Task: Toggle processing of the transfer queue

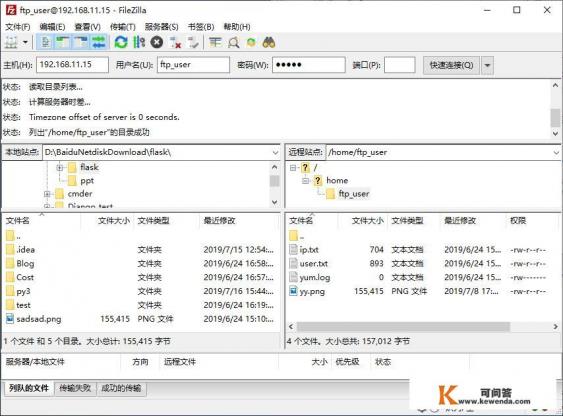Action: coord(139,42)
